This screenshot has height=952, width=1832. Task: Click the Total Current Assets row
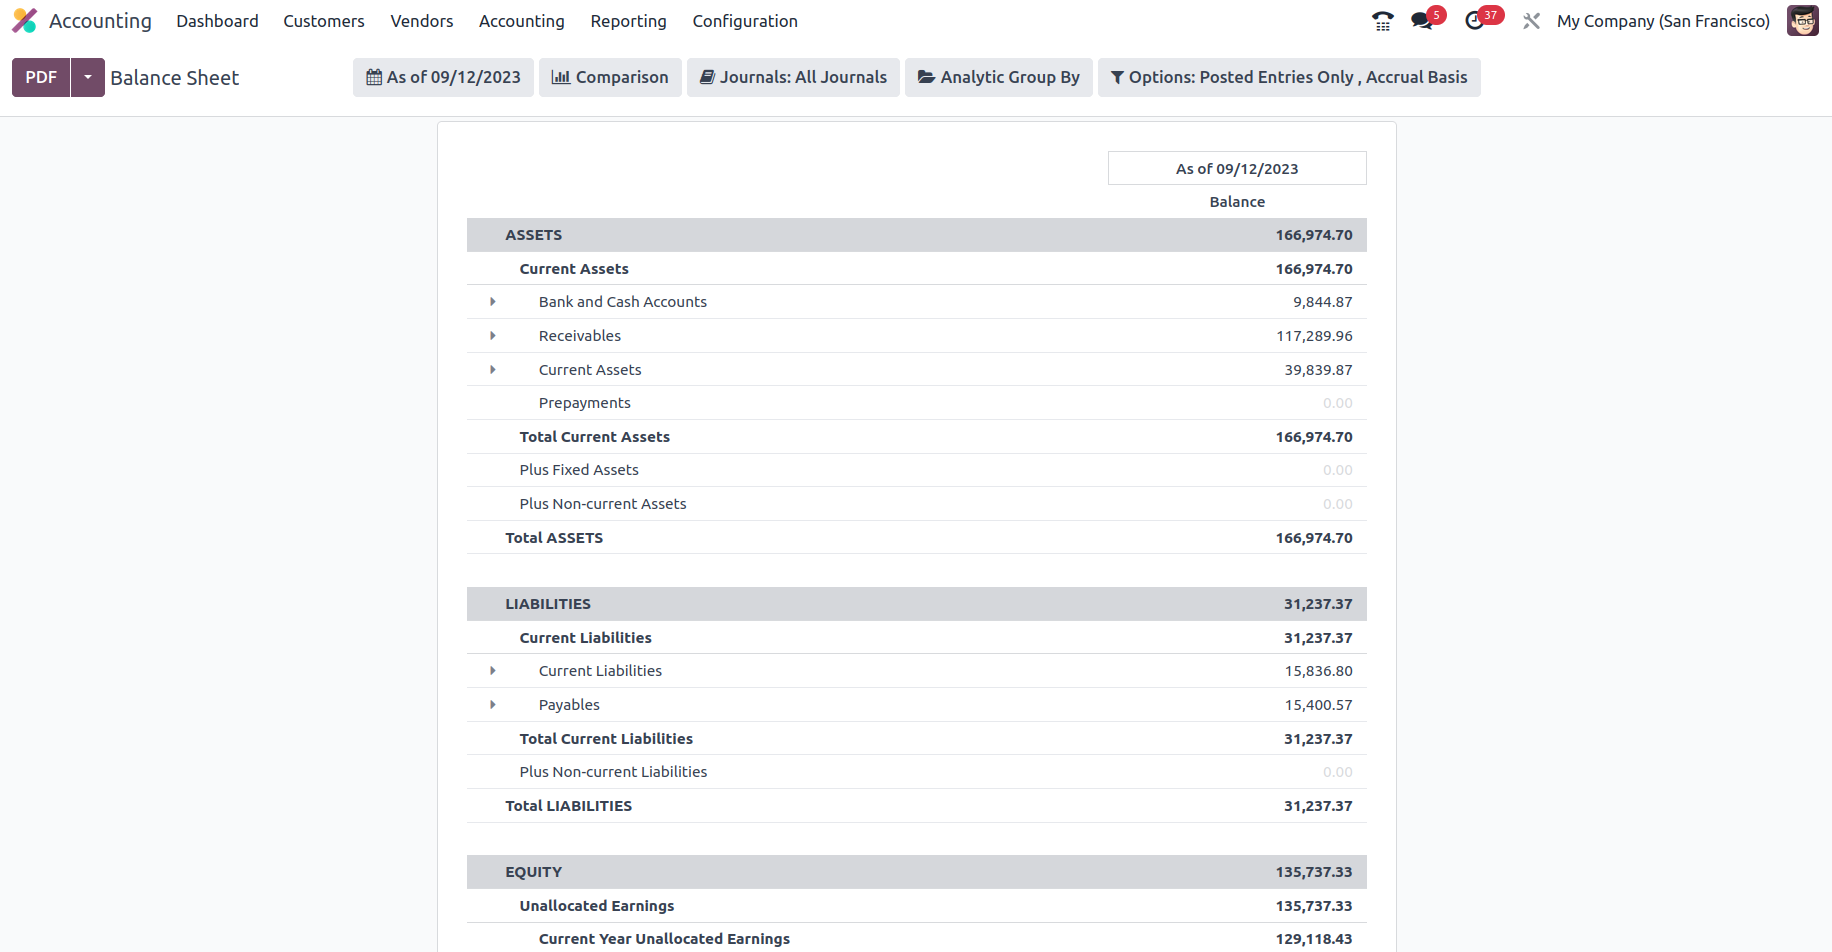[917, 437]
